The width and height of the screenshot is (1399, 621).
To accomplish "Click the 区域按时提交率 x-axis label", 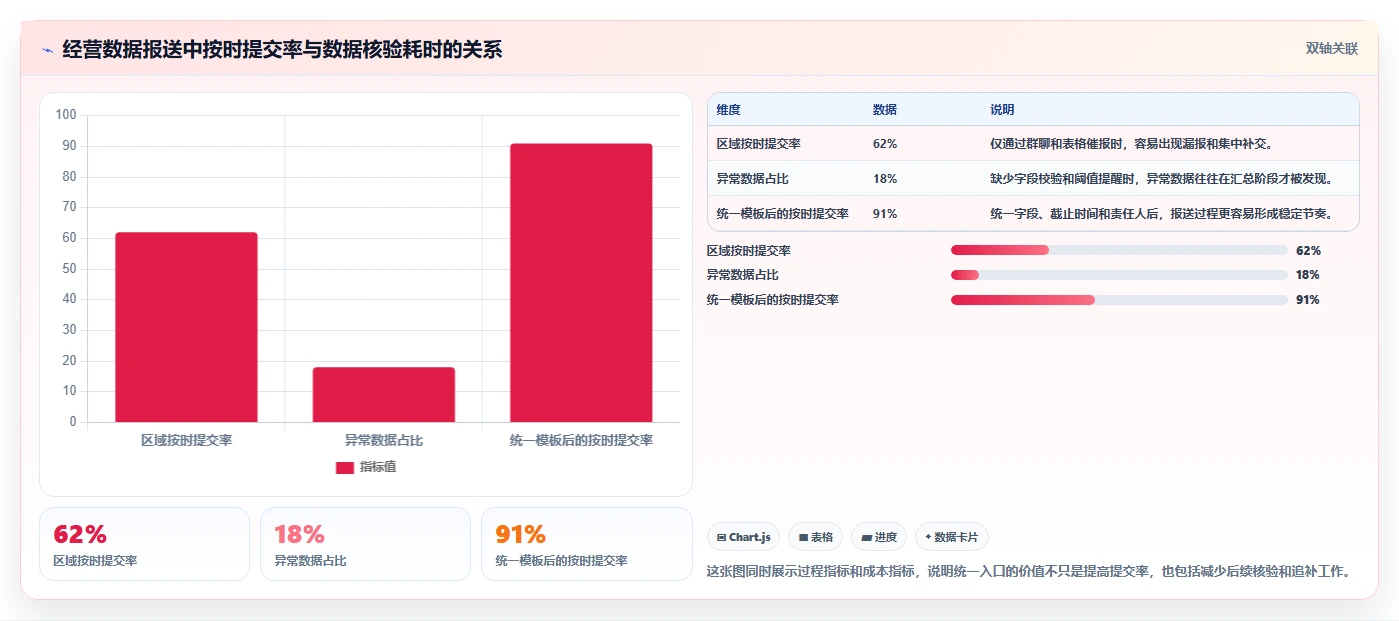I will 186,440.
